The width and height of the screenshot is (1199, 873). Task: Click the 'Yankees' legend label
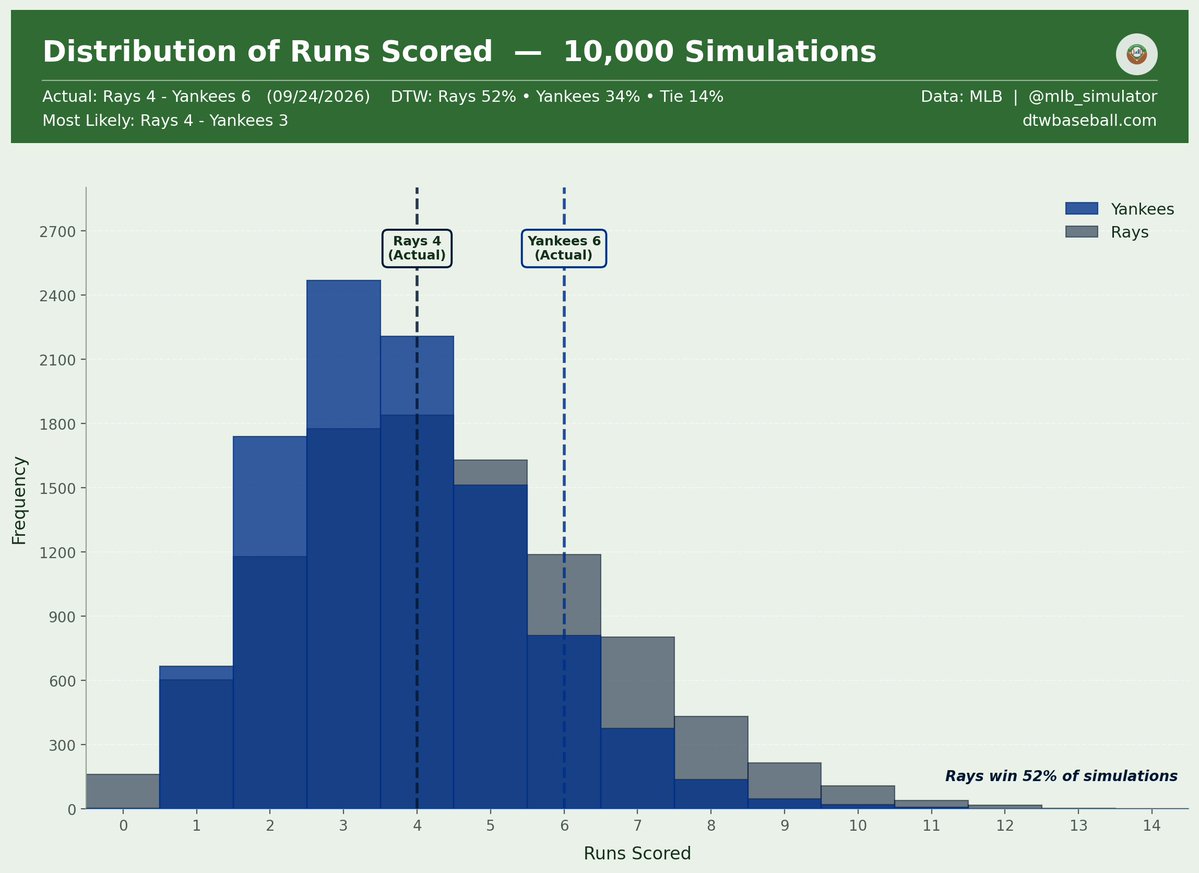[x=1142, y=209]
